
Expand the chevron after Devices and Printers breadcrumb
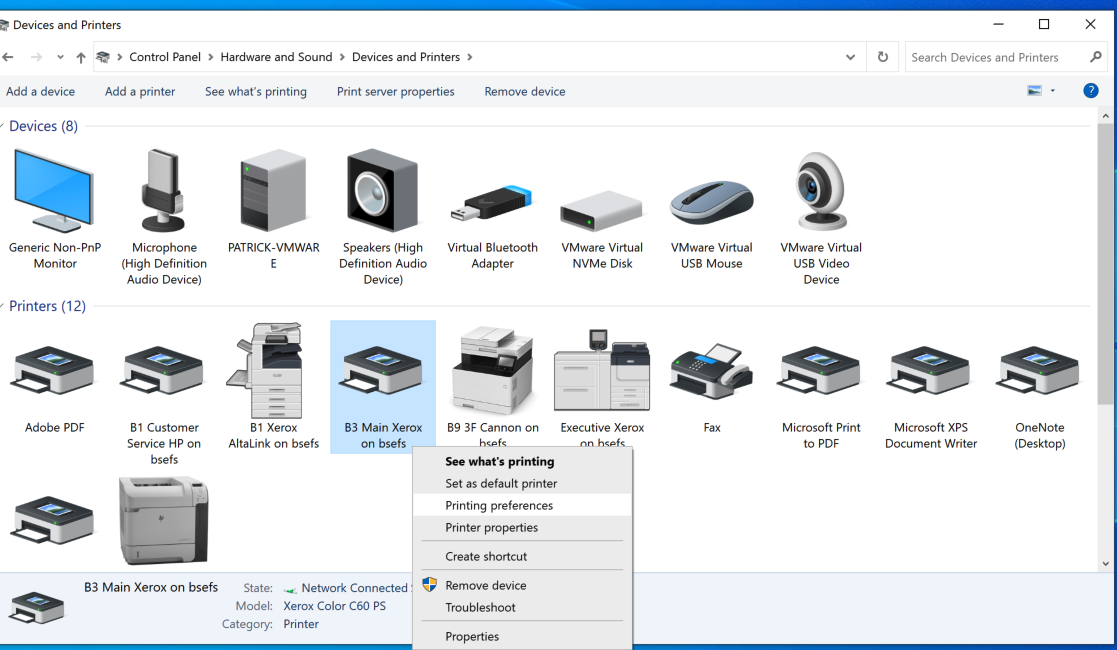(x=469, y=57)
